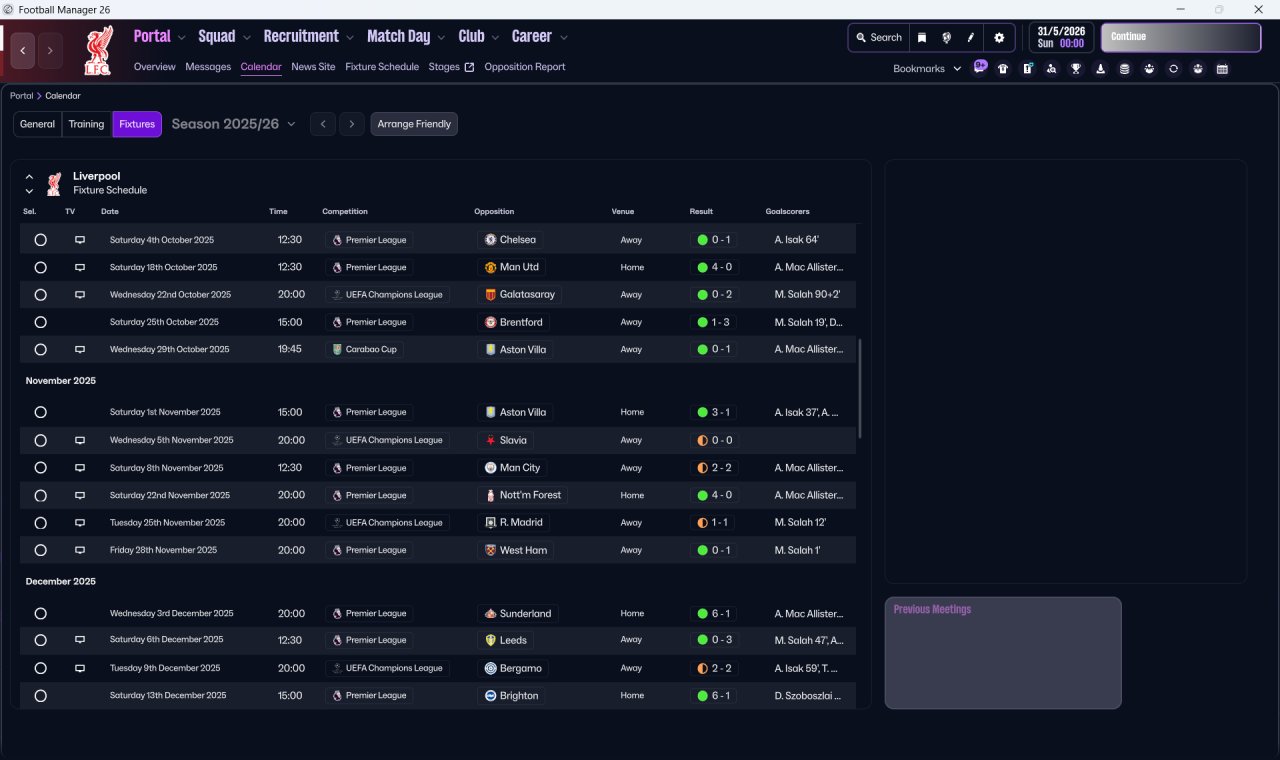1280x760 pixels.
Task: Expand the Recruitment menu chevron
Action: pyautogui.click(x=350, y=38)
